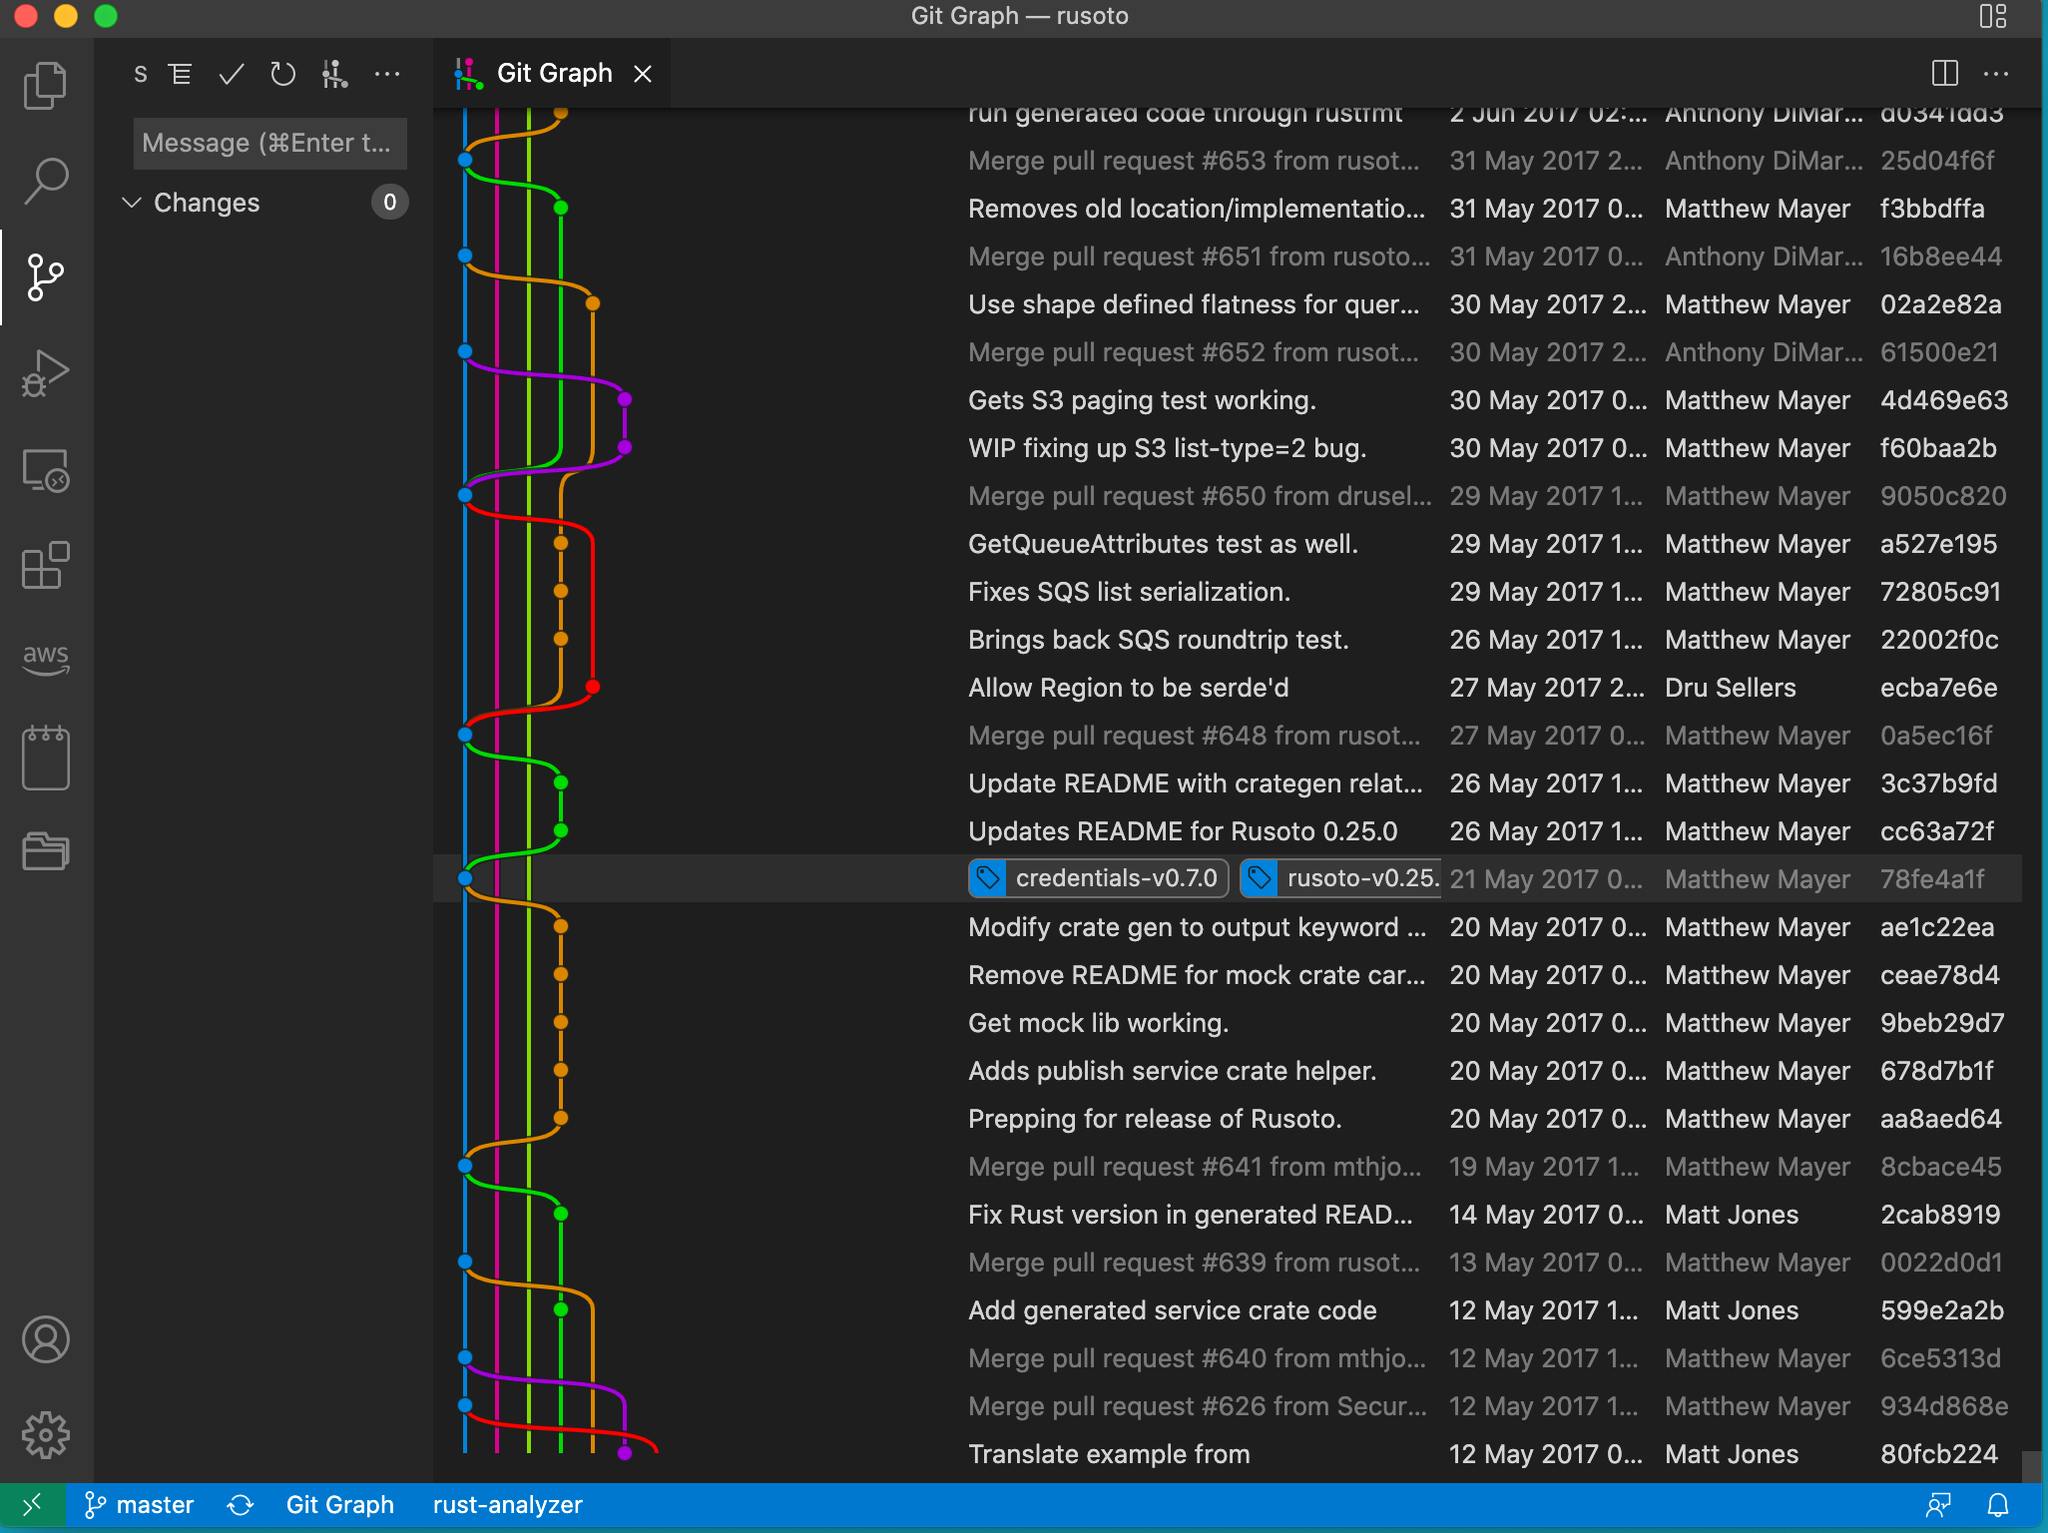Viewport: 2048px width, 1533px height.
Task: Click the rusoto-v0.25 tag label
Action: pos(1341,879)
